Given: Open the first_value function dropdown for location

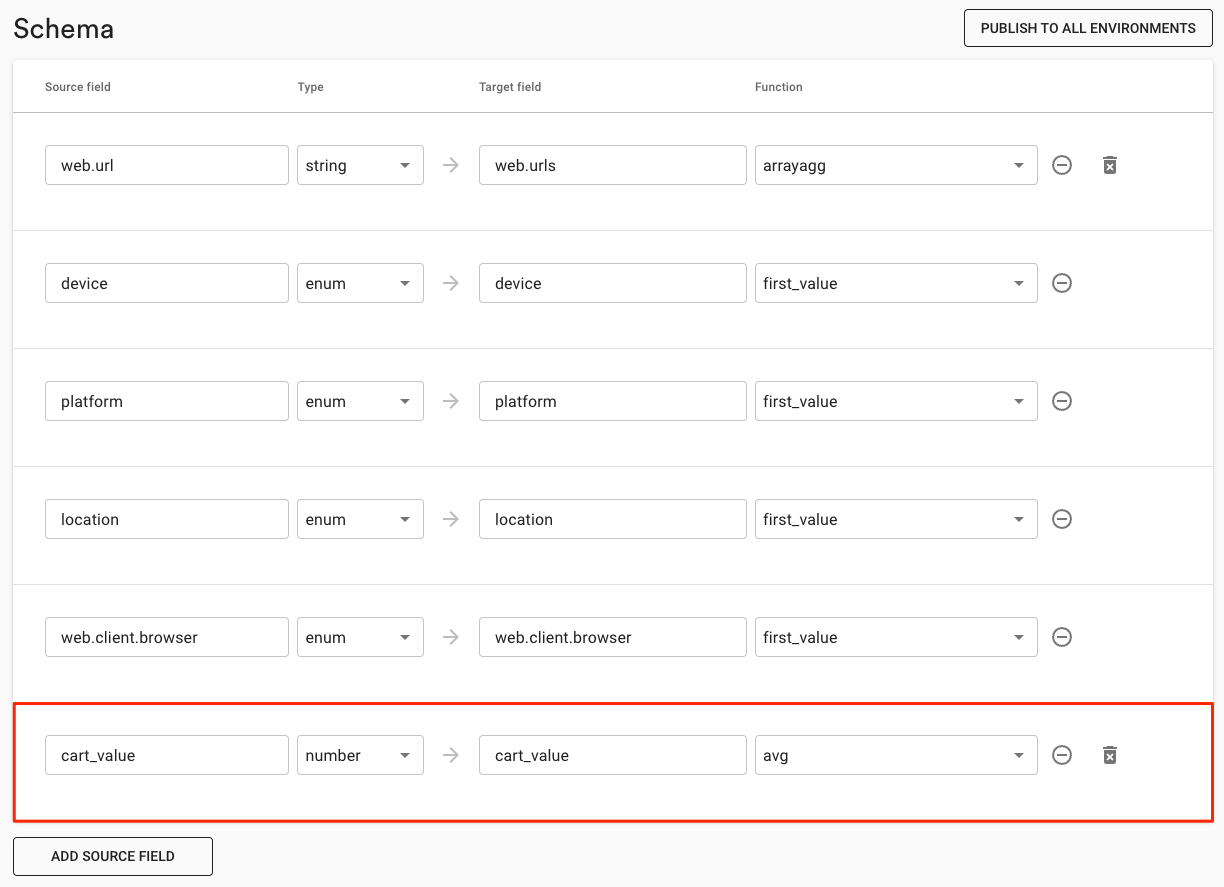Looking at the screenshot, I should click(896, 519).
